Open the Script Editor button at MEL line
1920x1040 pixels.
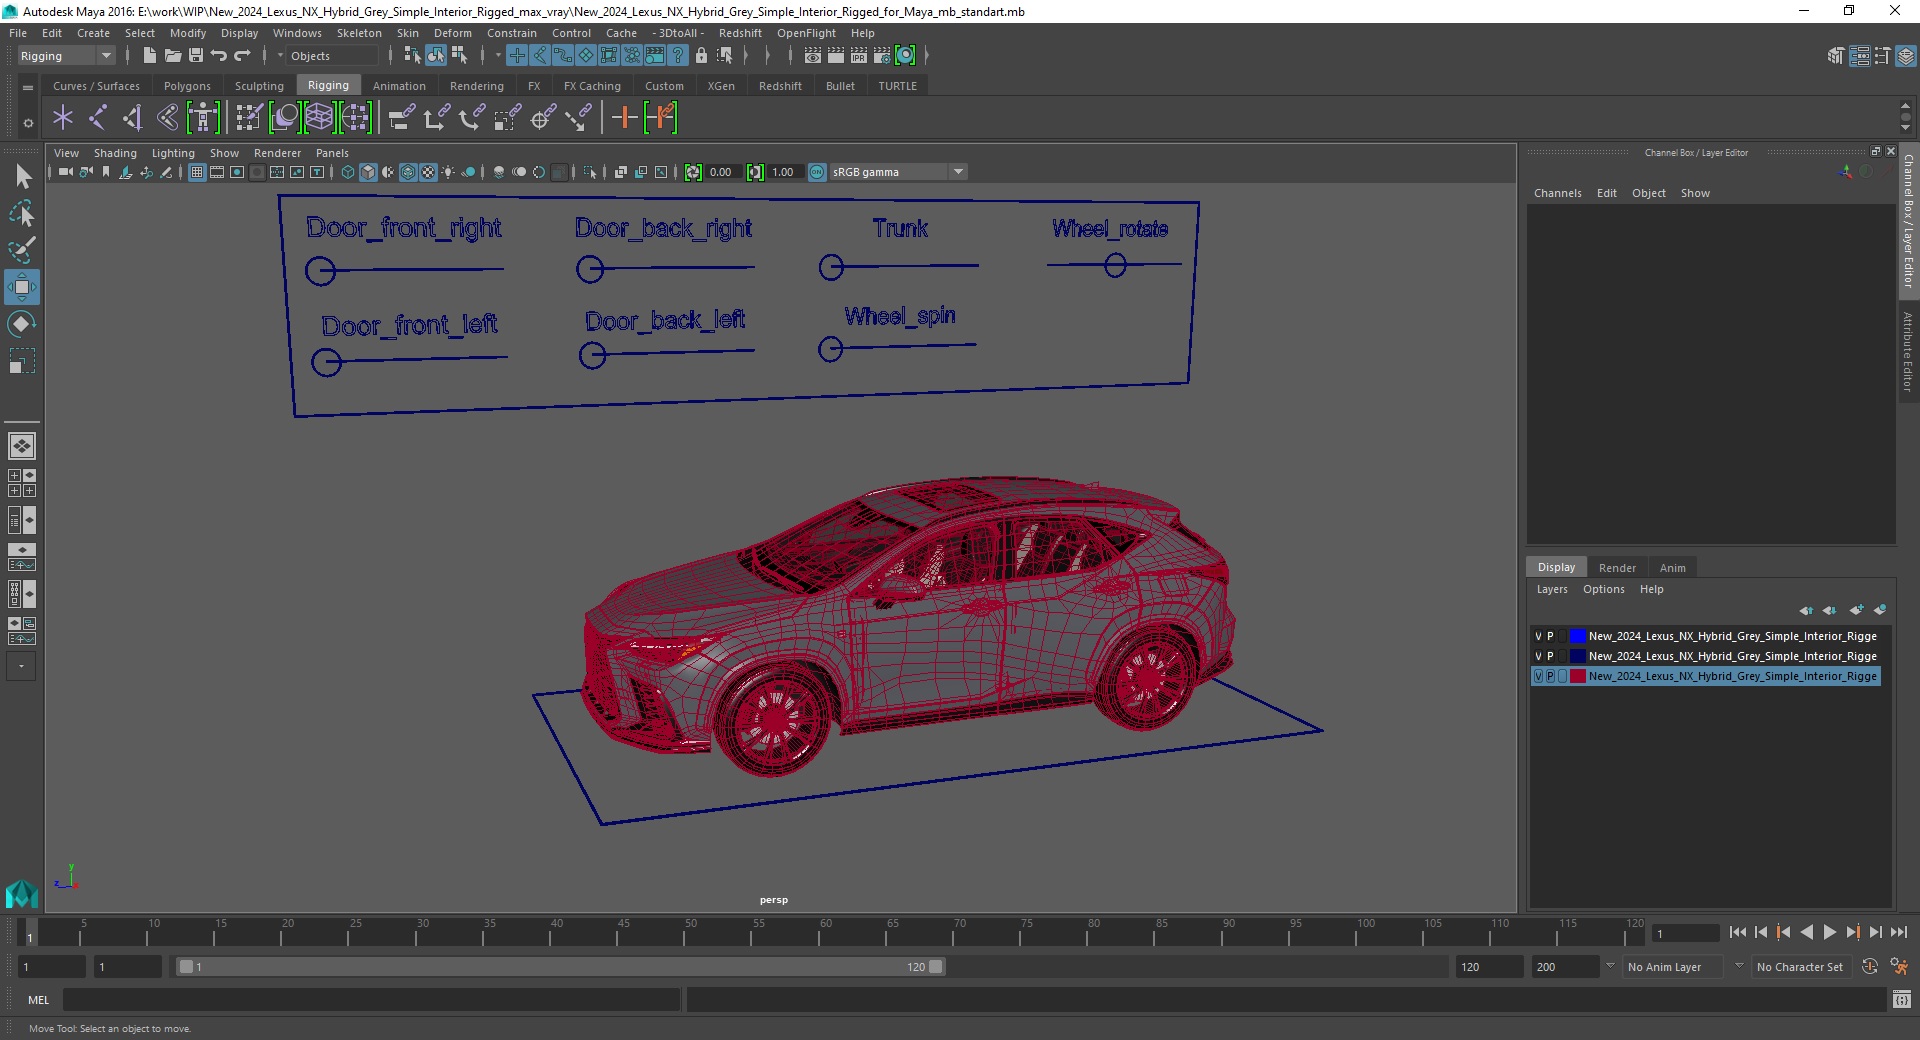pos(1901,999)
